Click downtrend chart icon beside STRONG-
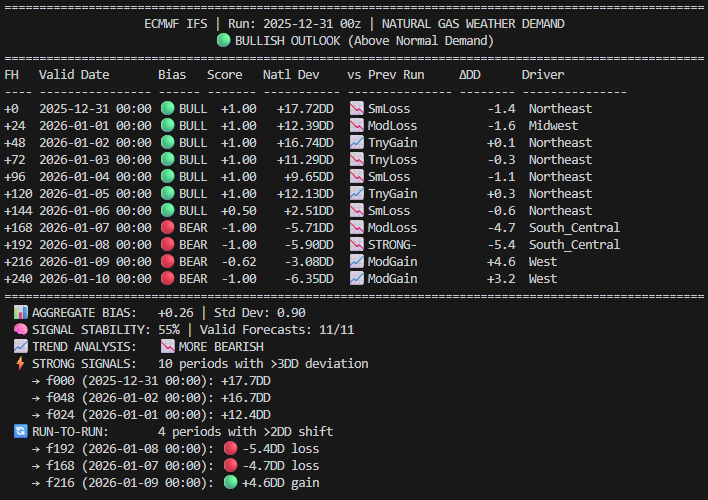 tap(357, 244)
